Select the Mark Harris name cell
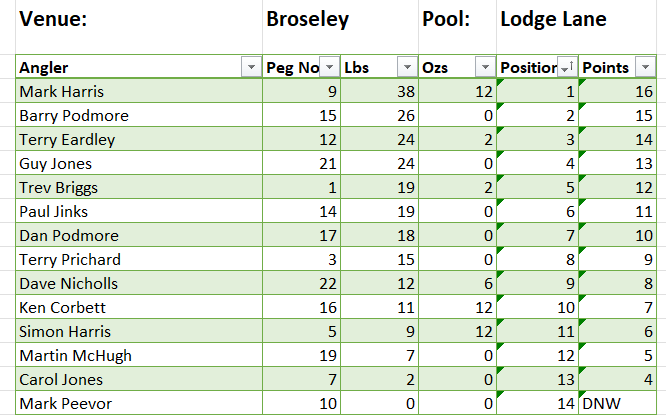 point(139,91)
